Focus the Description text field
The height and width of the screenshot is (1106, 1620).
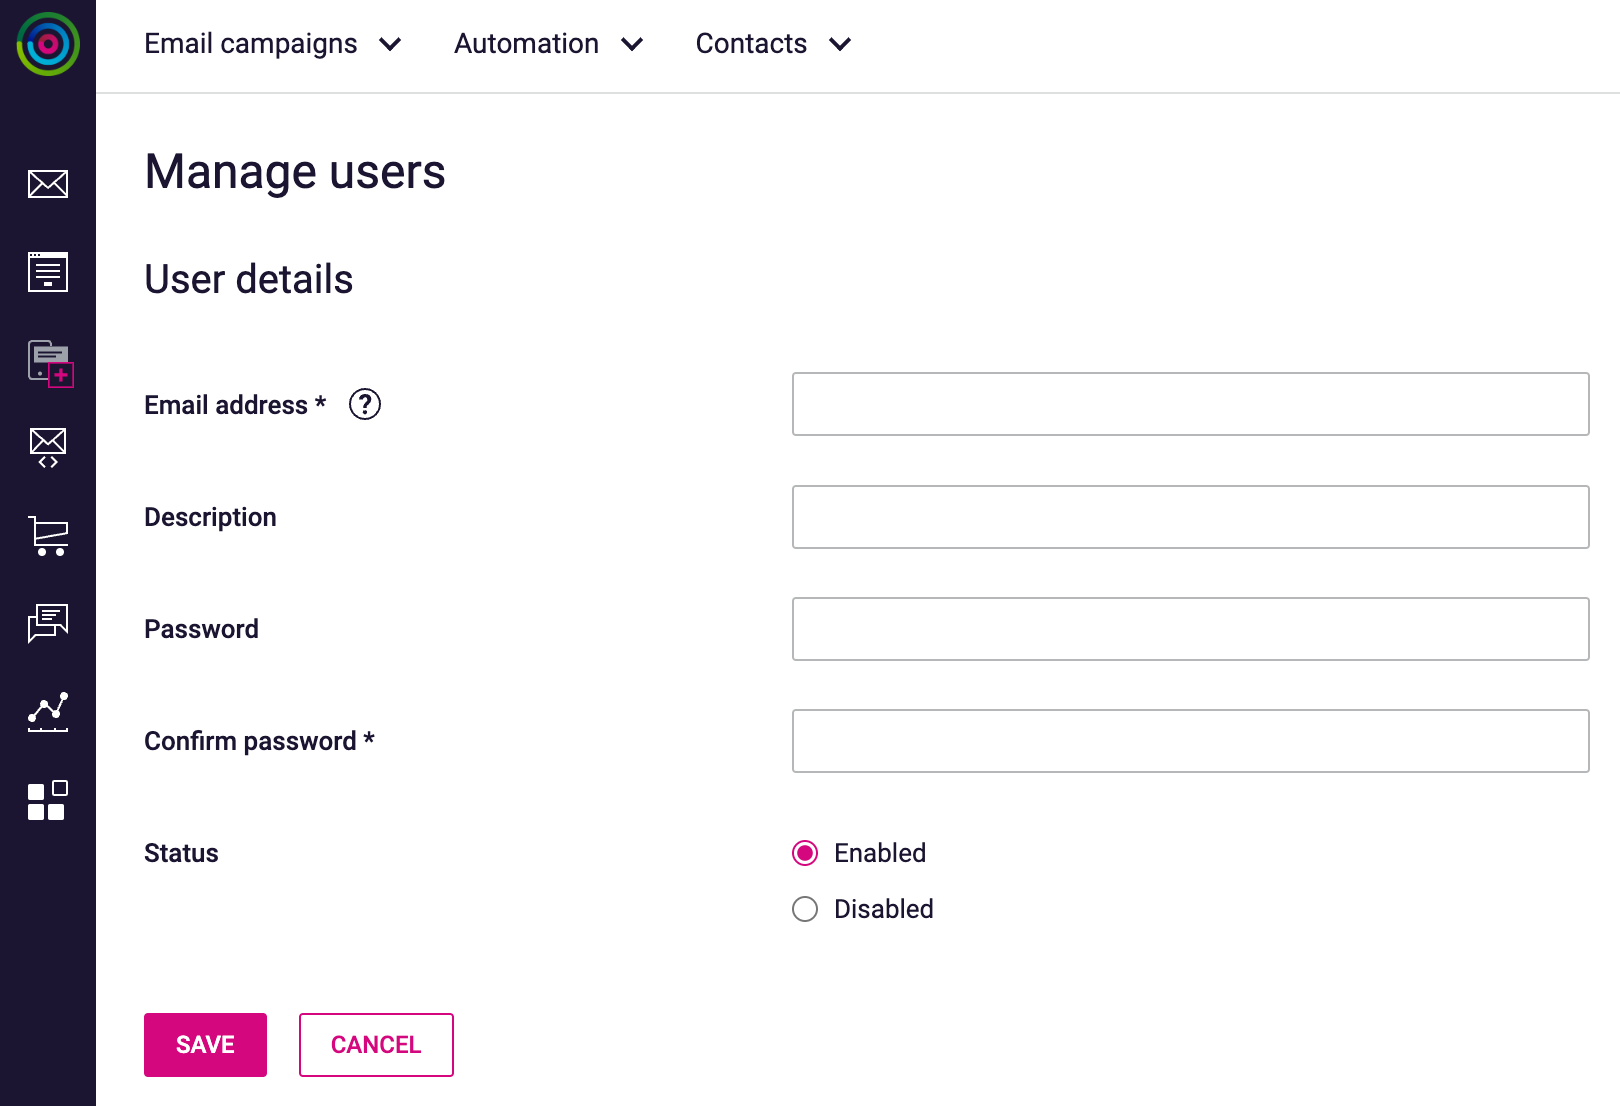click(x=1190, y=517)
